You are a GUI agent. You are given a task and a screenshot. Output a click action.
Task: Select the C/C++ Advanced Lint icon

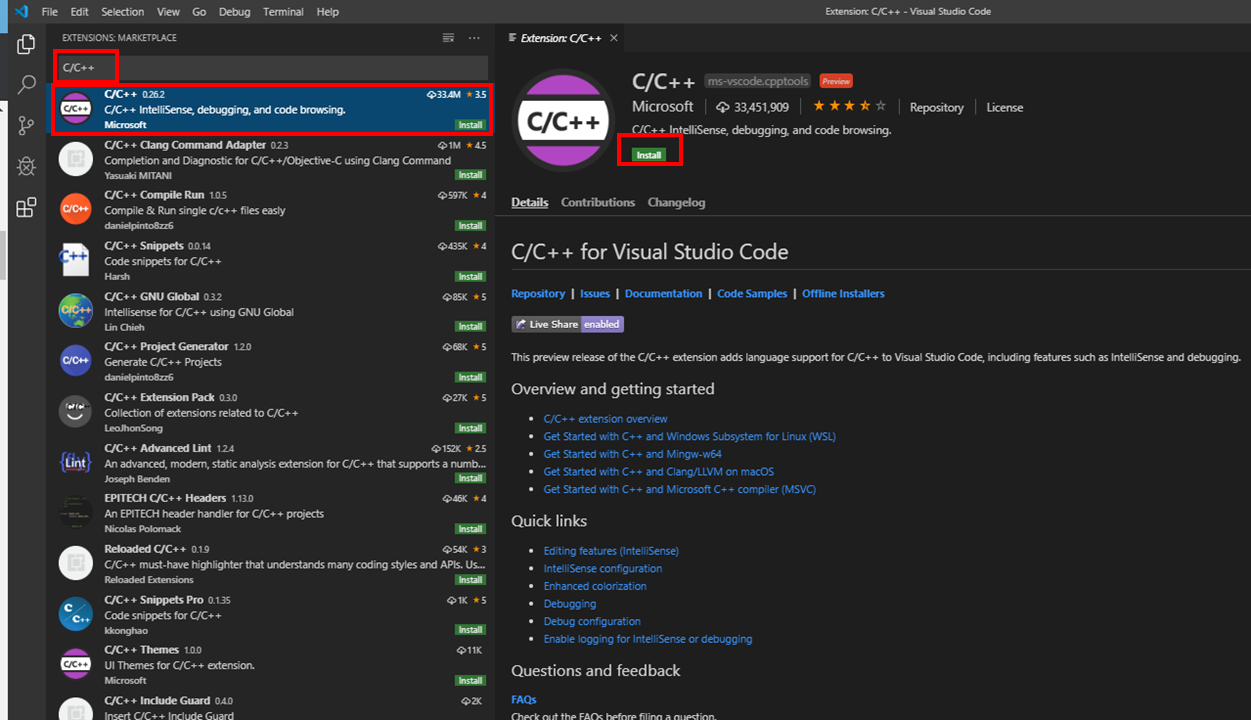pyautogui.click(x=76, y=462)
